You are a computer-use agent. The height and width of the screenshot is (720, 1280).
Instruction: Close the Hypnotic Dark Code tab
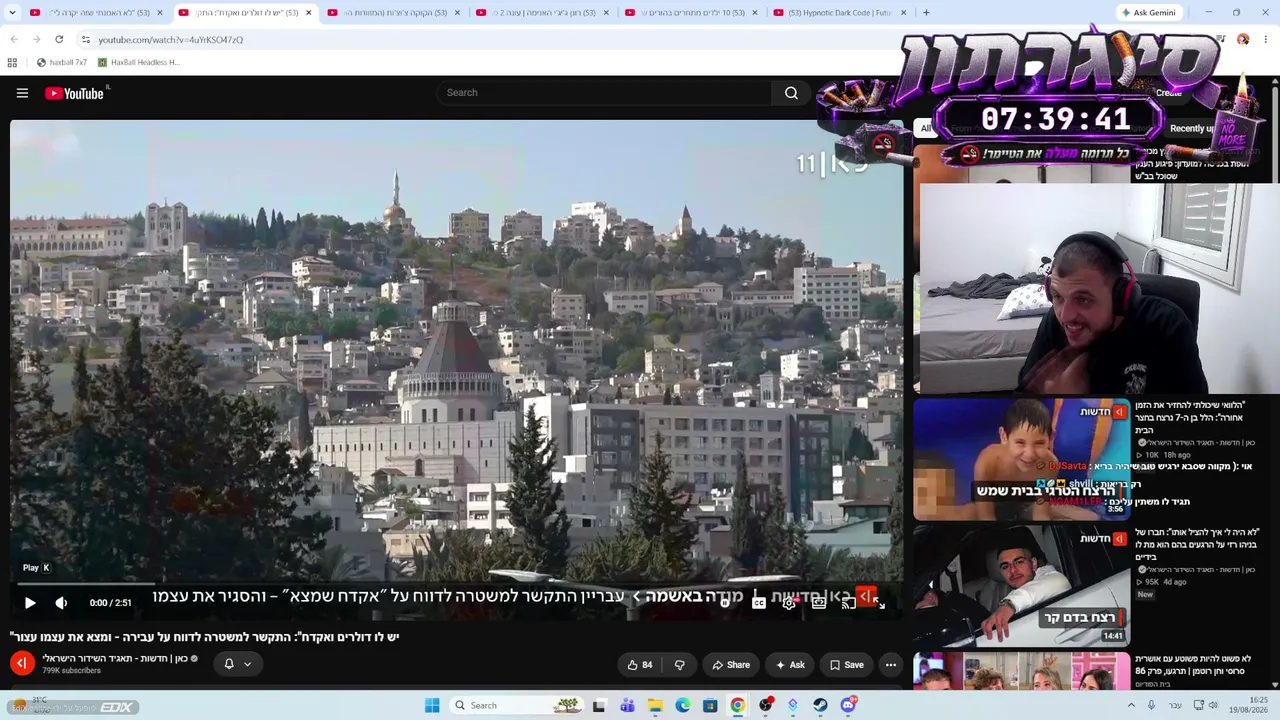(903, 13)
